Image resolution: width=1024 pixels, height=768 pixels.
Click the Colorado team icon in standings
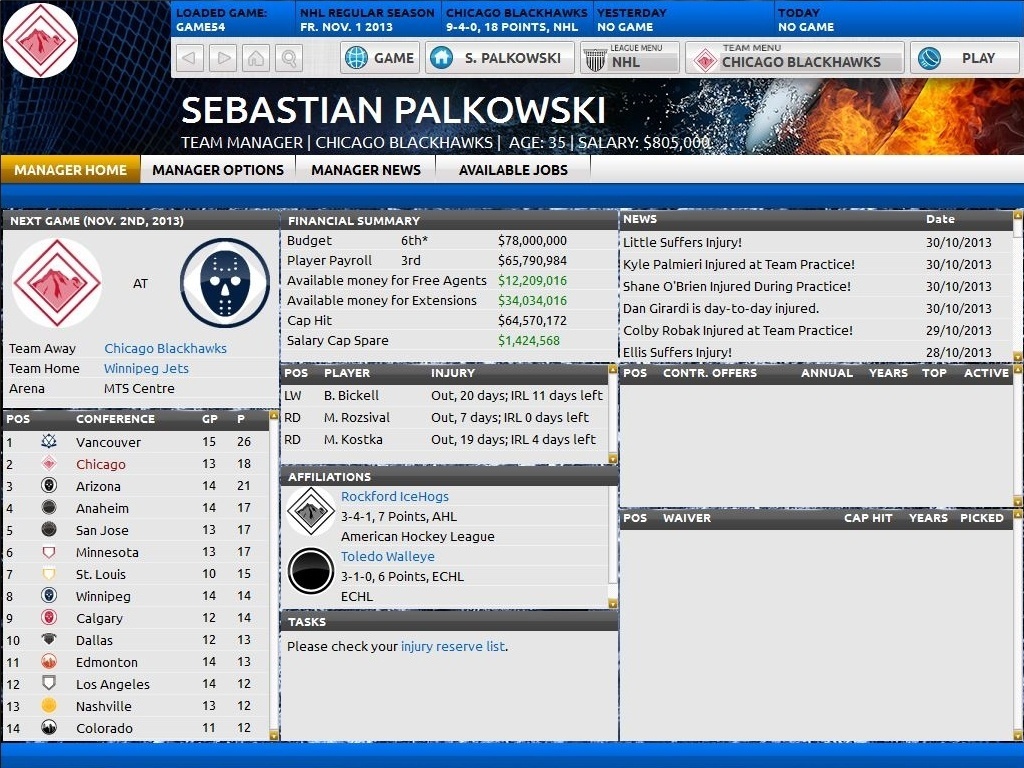click(x=49, y=728)
